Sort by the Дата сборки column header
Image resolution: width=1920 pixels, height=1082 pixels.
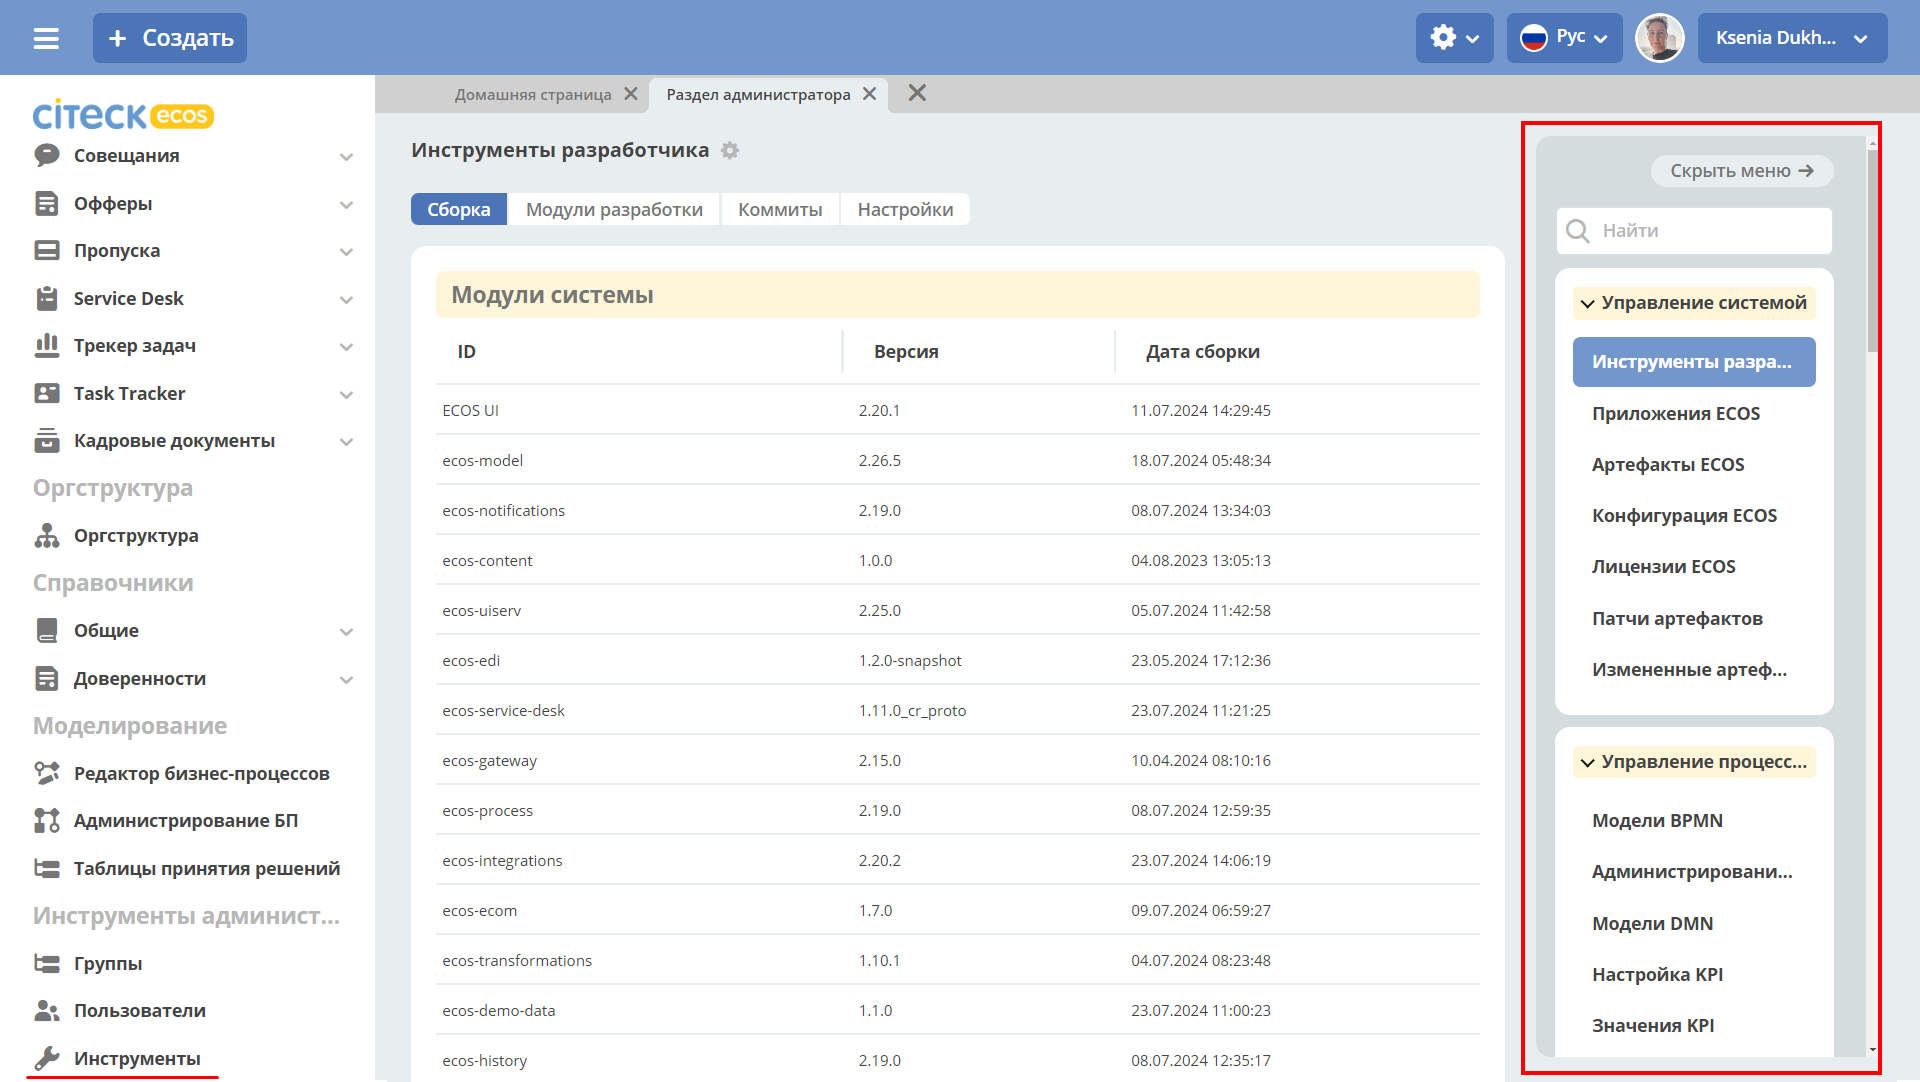(1203, 352)
